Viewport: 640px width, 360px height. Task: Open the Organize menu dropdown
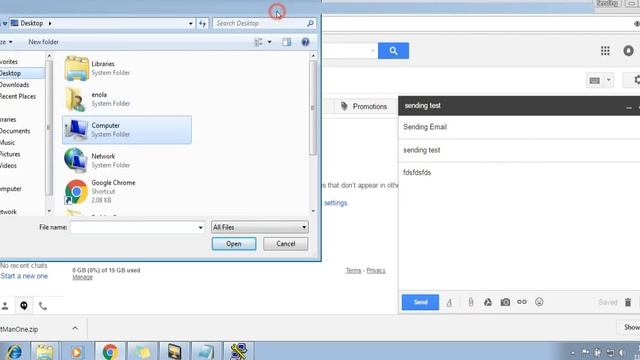(7, 42)
